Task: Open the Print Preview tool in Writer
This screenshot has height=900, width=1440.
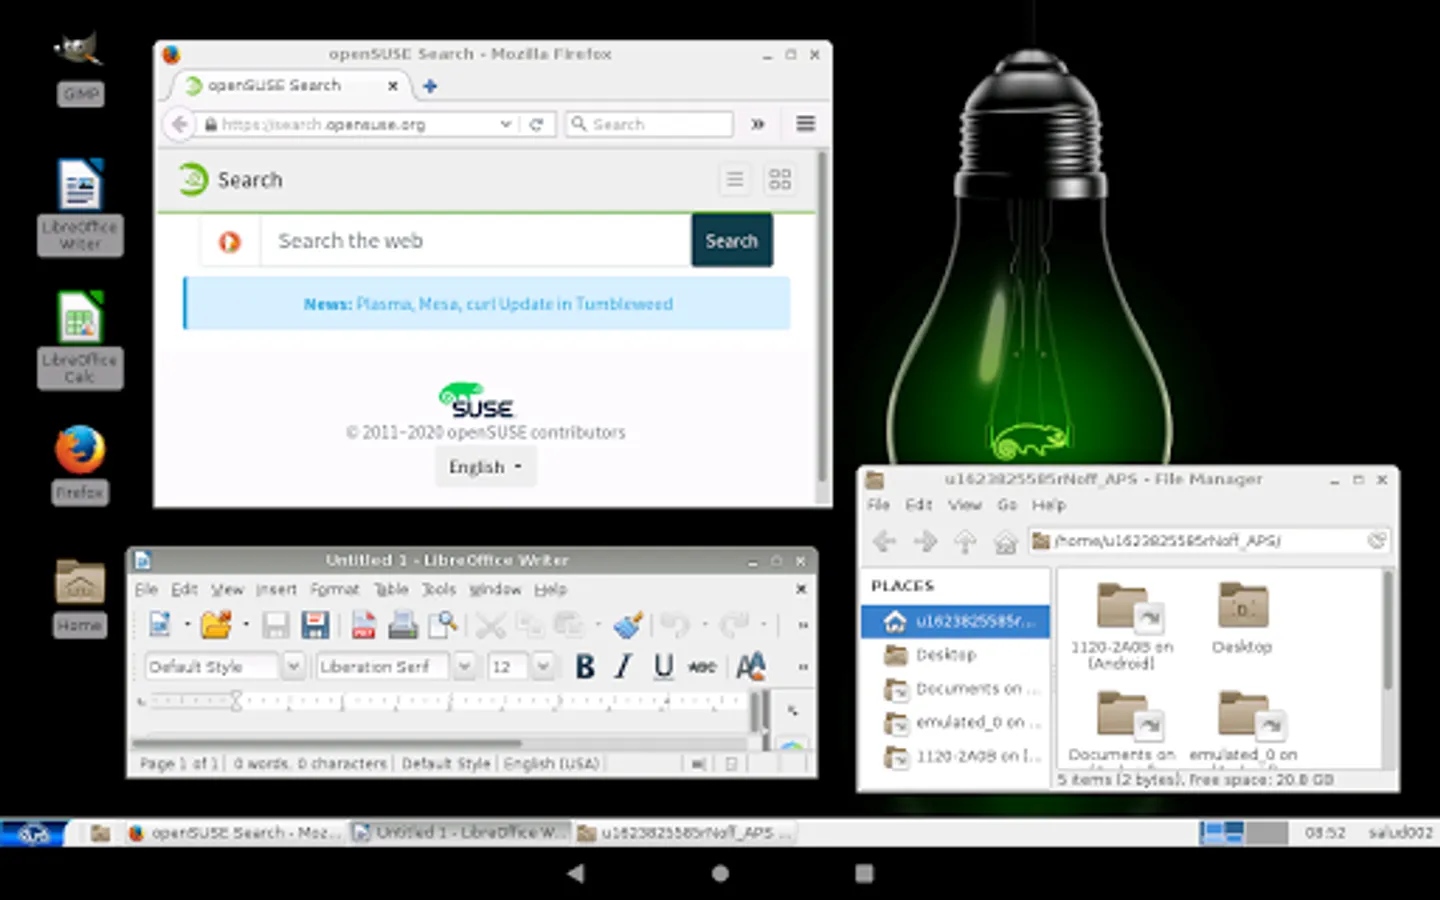Action: tap(442, 626)
